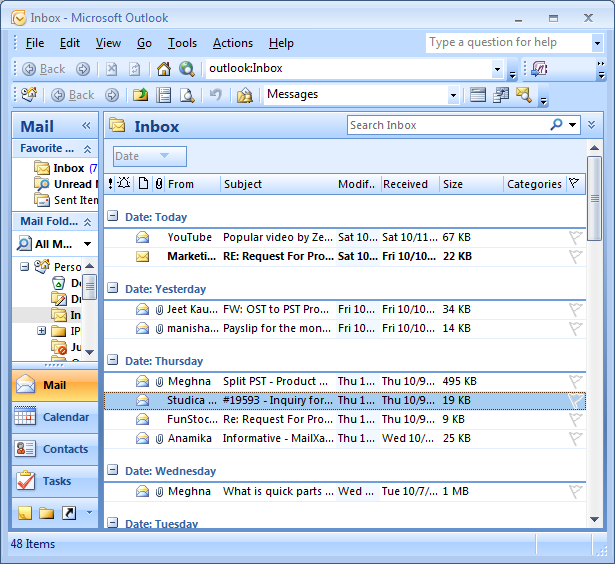The image size is (615, 564).
Task: Toggle flag on Anamika Informative message
Action: [x=576, y=438]
